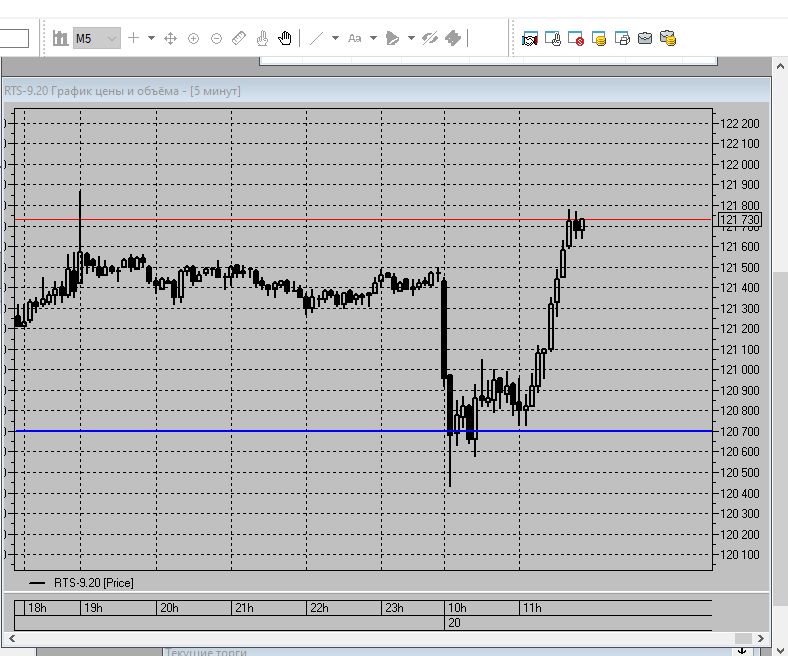Click the 'Текущие торги' window title

206,652
